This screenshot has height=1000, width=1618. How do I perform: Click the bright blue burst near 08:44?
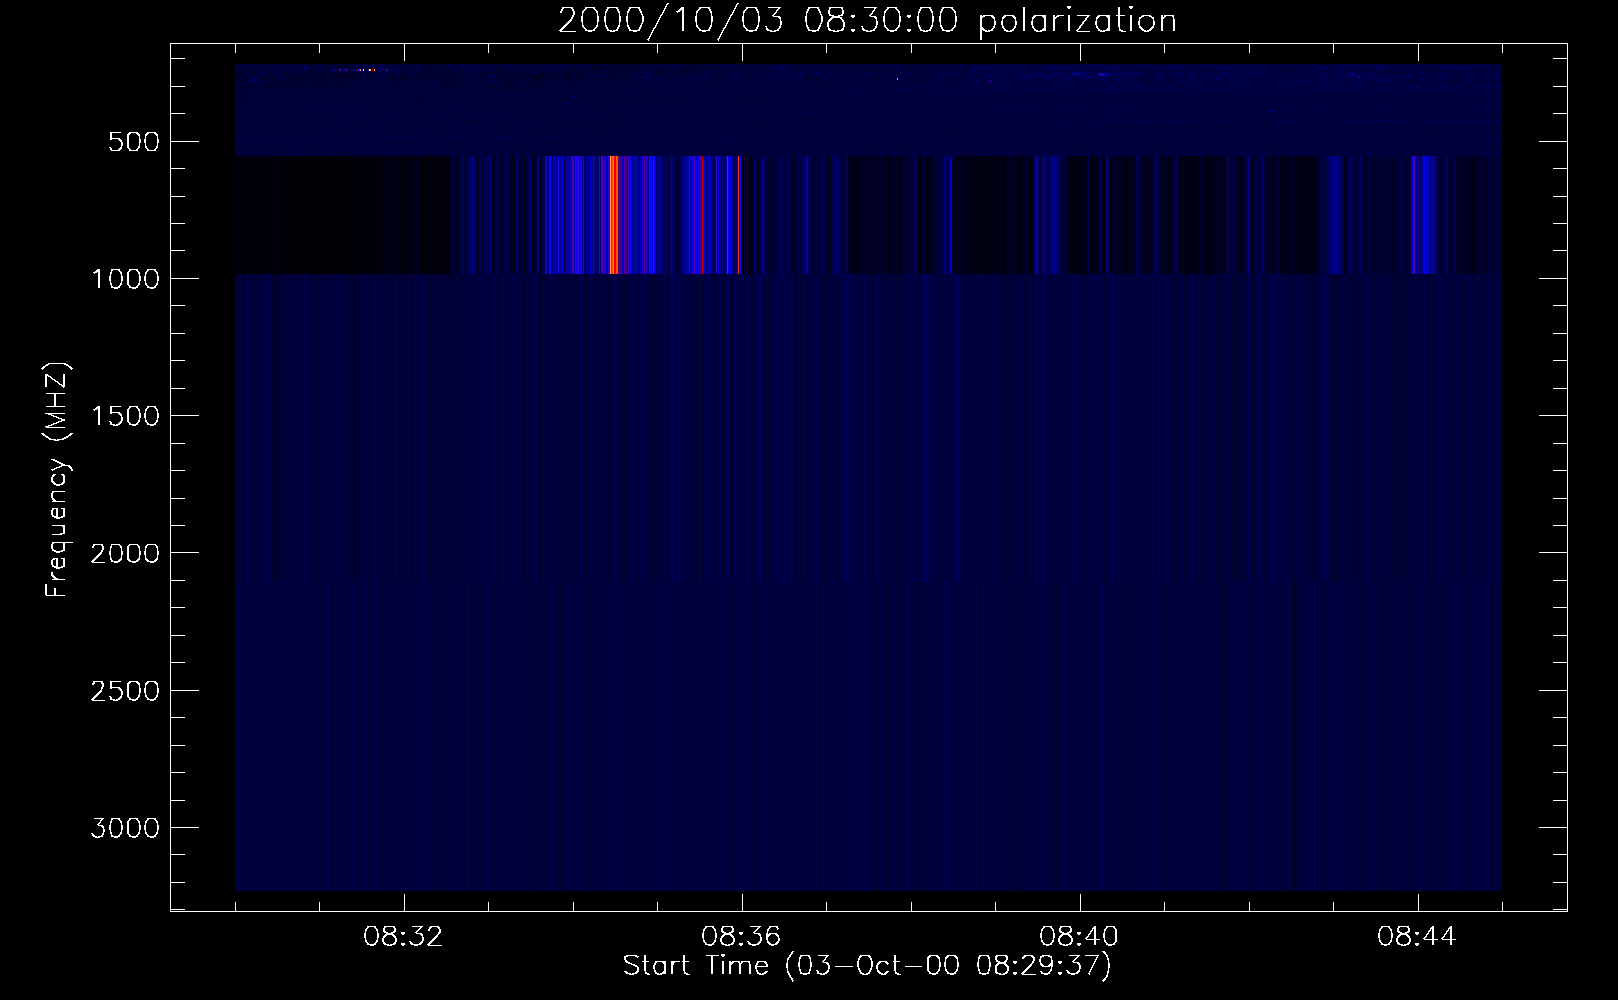[1423, 215]
